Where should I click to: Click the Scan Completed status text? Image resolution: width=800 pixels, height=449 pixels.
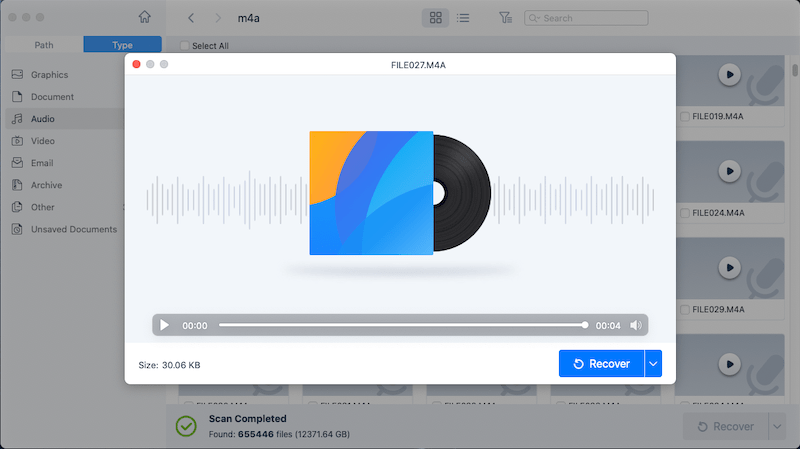pos(247,418)
